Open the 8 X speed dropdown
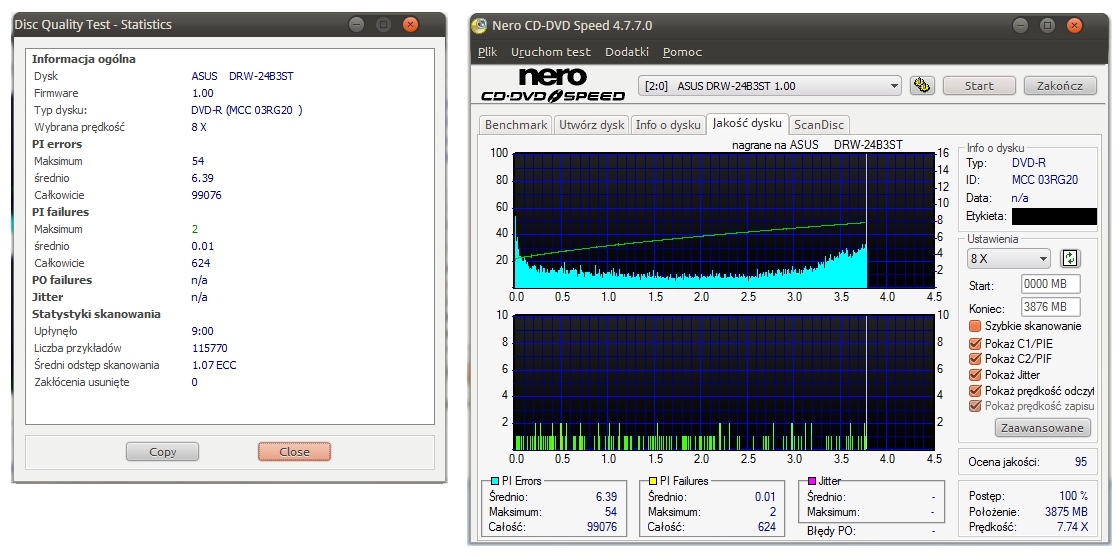Viewport: 1120px width, 558px height. [1009, 258]
